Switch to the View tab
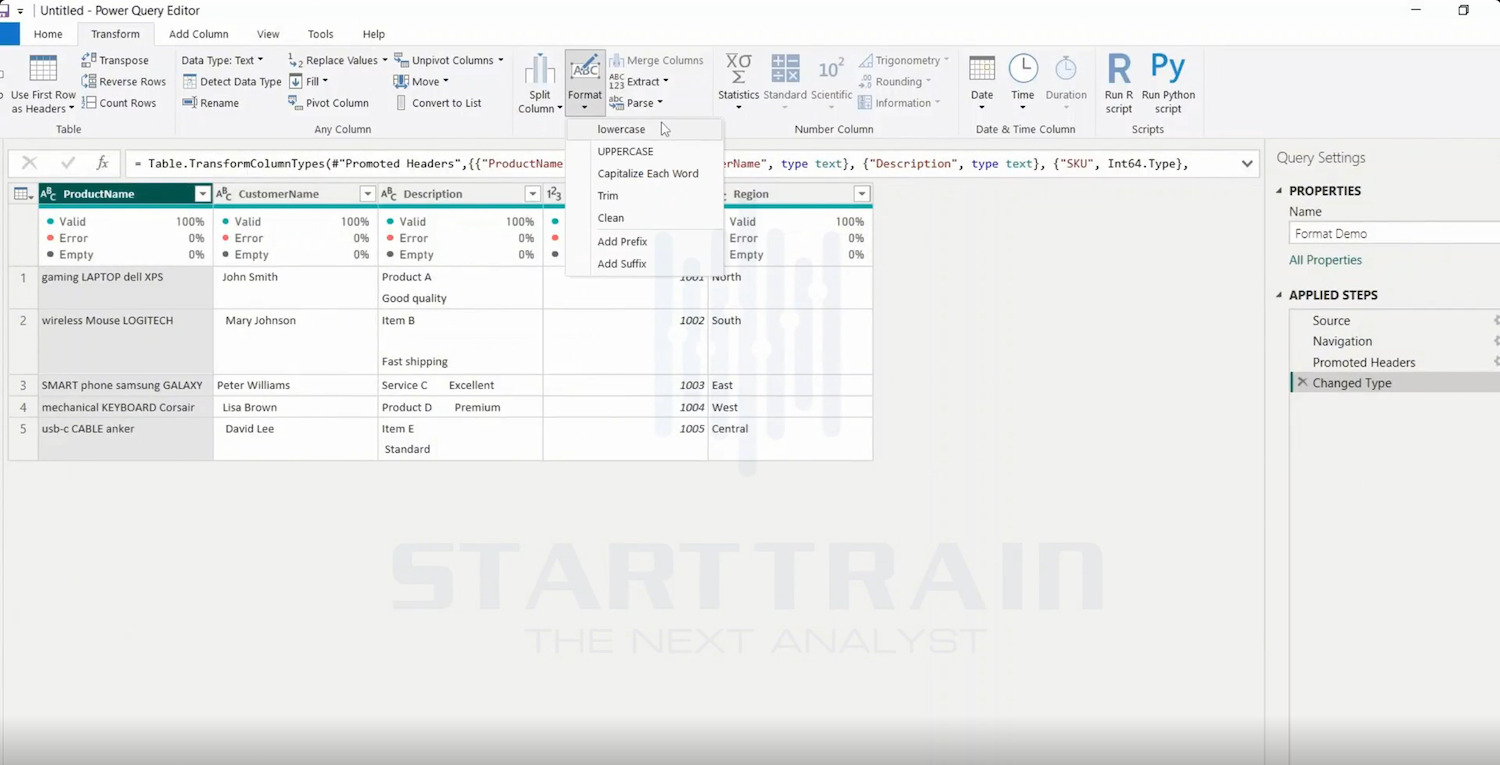1500x765 pixels. tap(268, 34)
